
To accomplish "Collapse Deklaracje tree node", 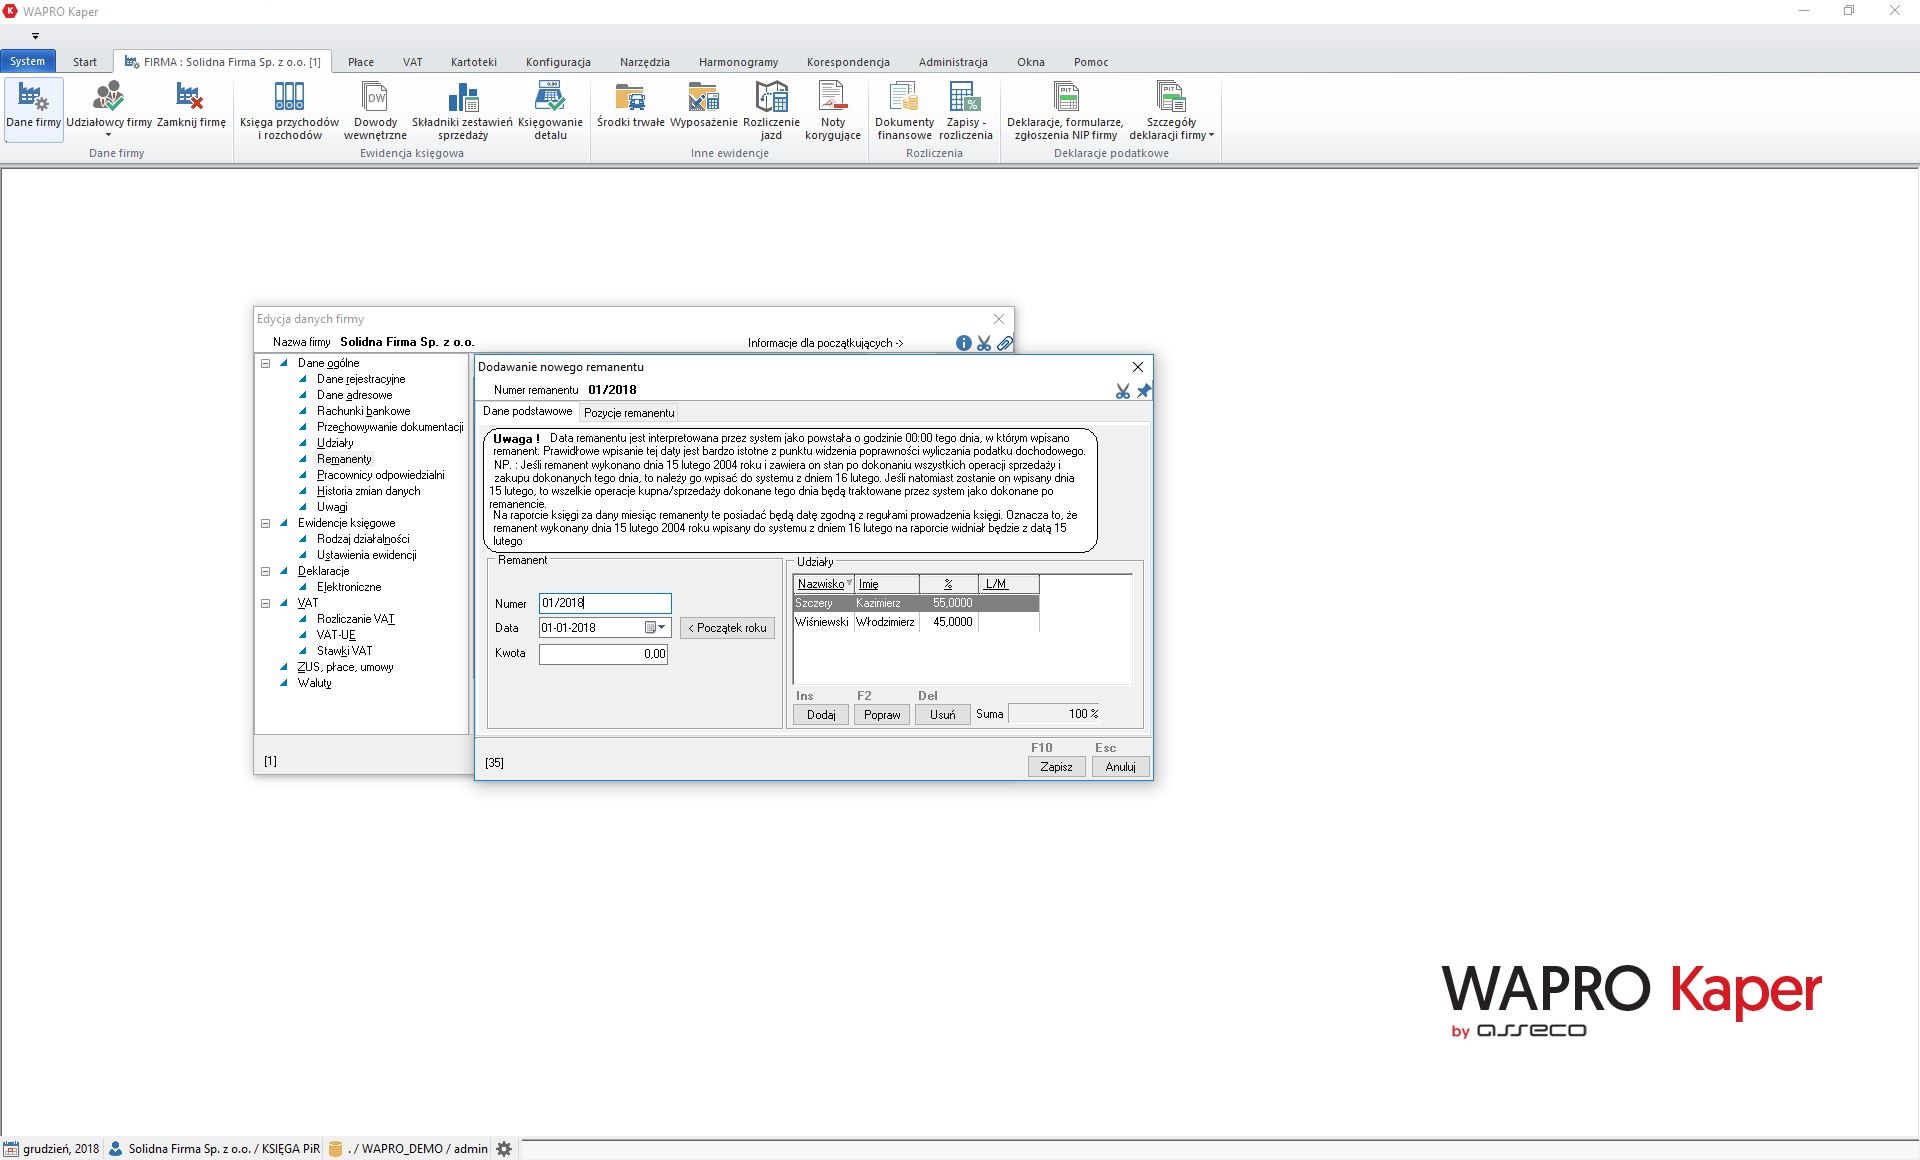I will coord(266,572).
